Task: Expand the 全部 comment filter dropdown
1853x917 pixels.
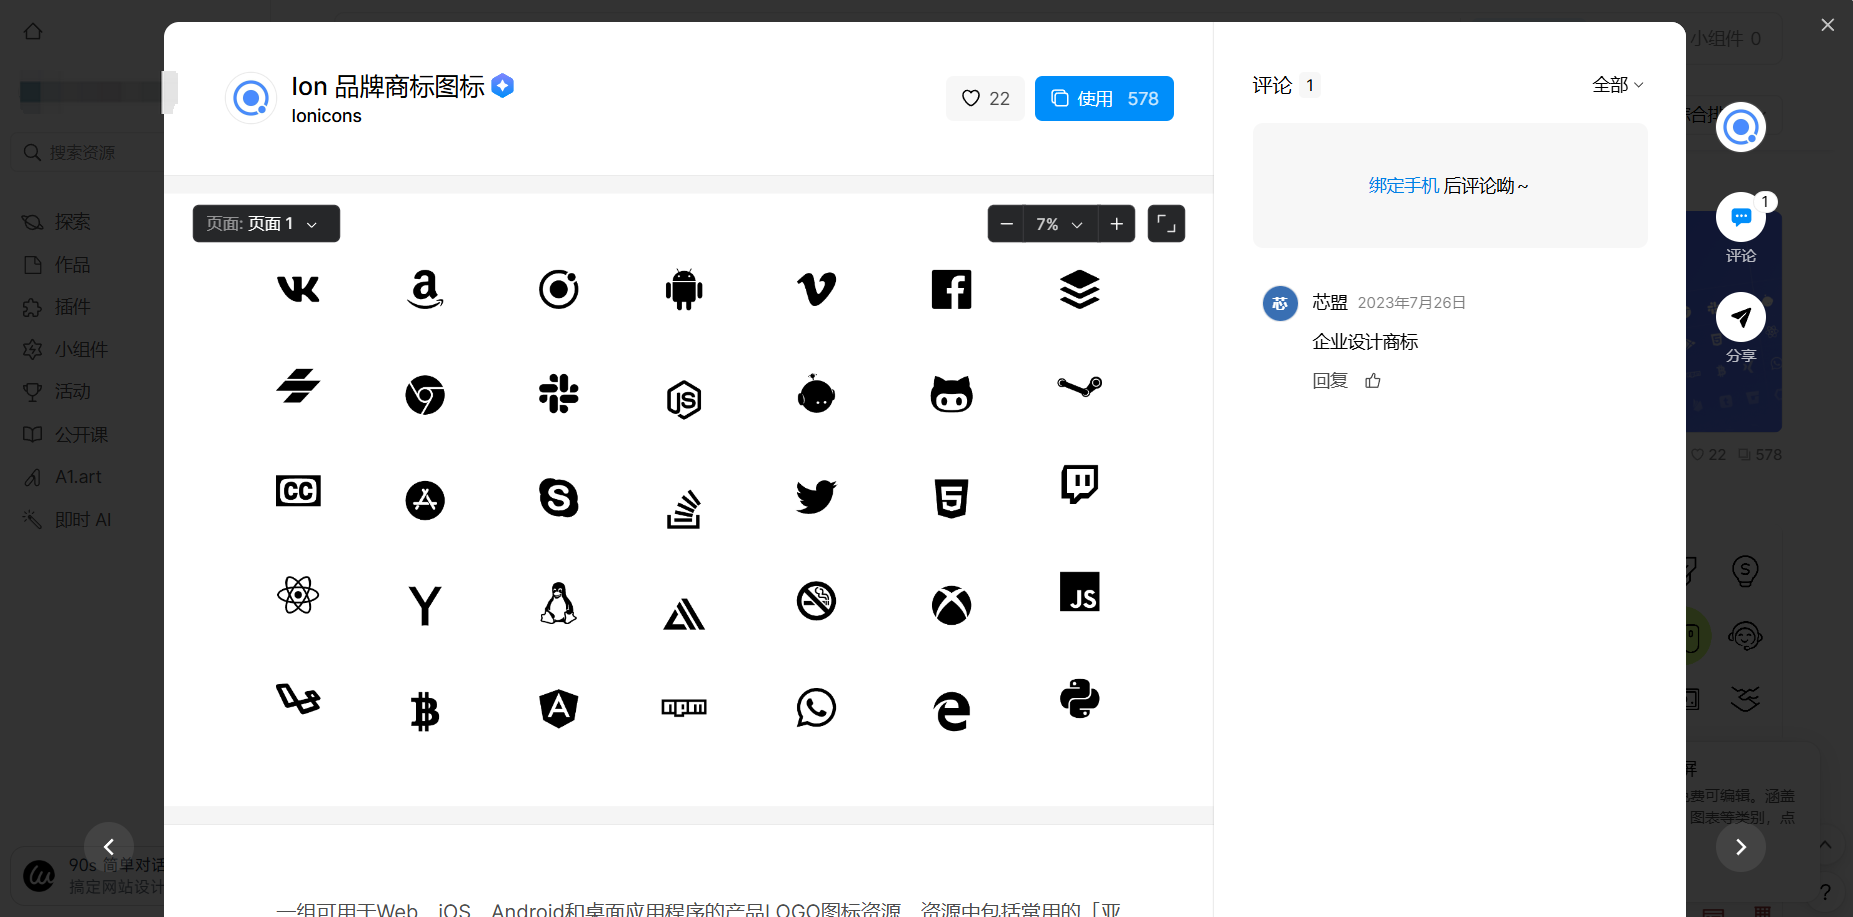Action: [x=1618, y=85]
